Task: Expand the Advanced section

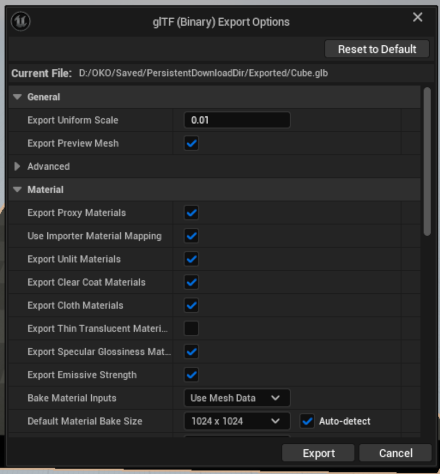Action: (17, 166)
